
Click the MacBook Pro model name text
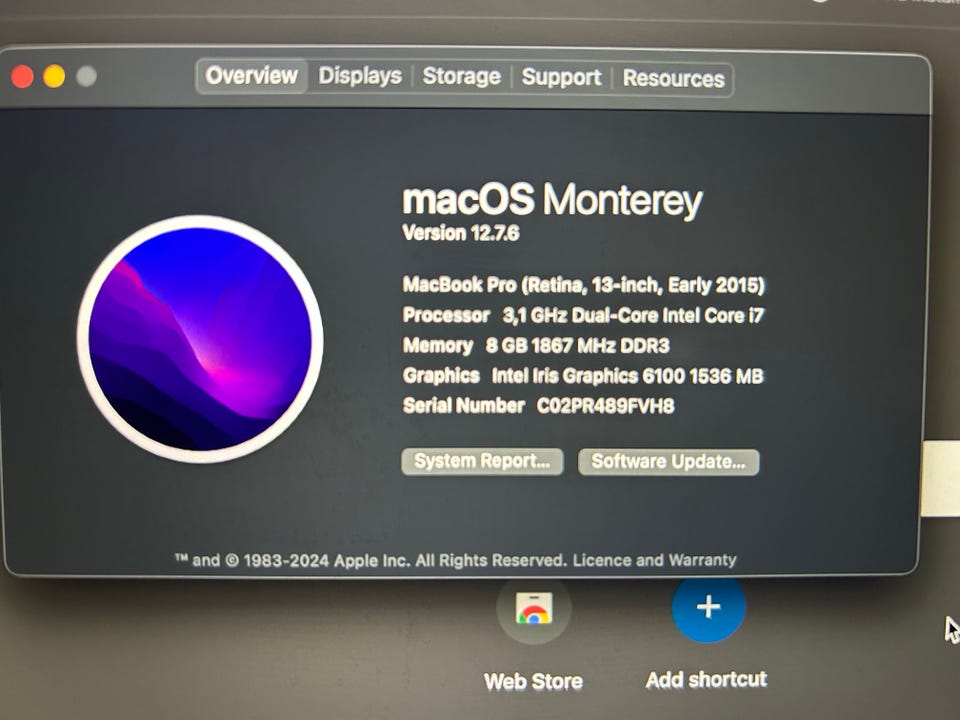[x=583, y=285]
